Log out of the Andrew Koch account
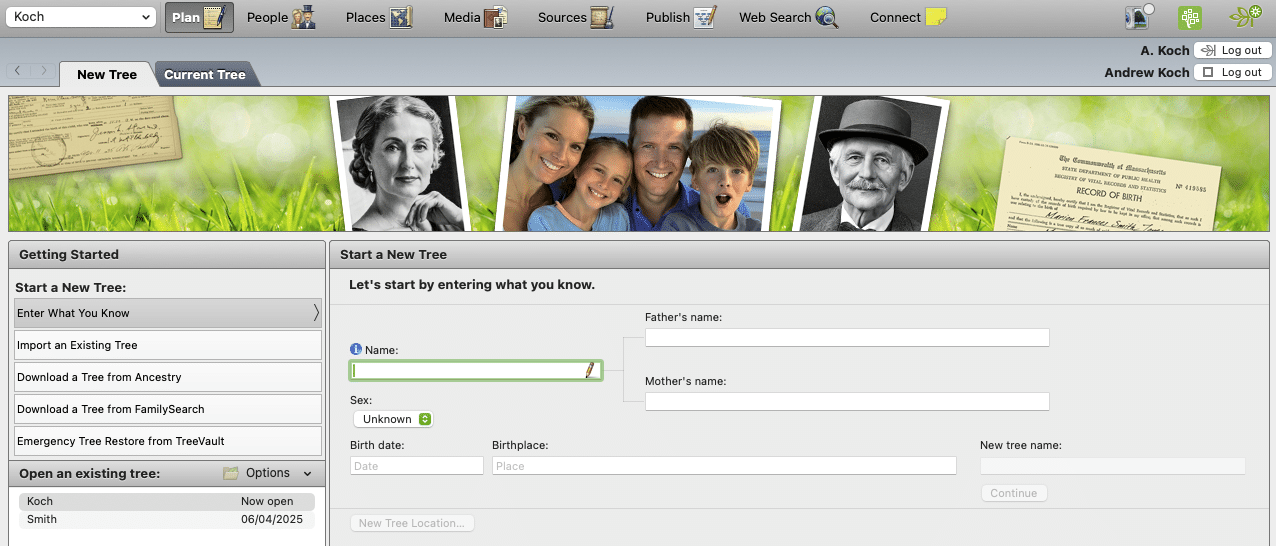This screenshot has width=1276, height=546. click(1232, 72)
